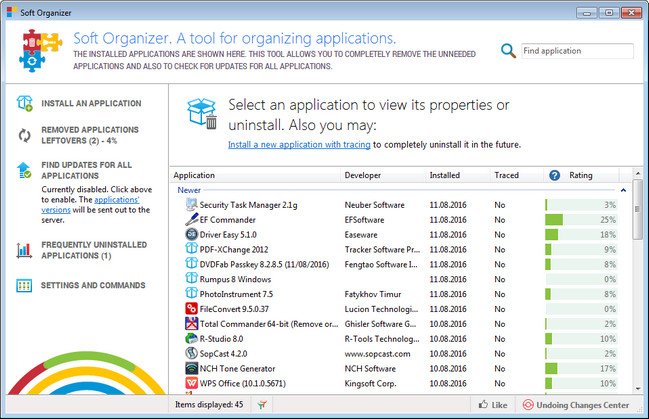The height and width of the screenshot is (419, 649).
Task: Click EF Commander's 25% rating bar
Action: pyautogui.click(x=581, y=220)
